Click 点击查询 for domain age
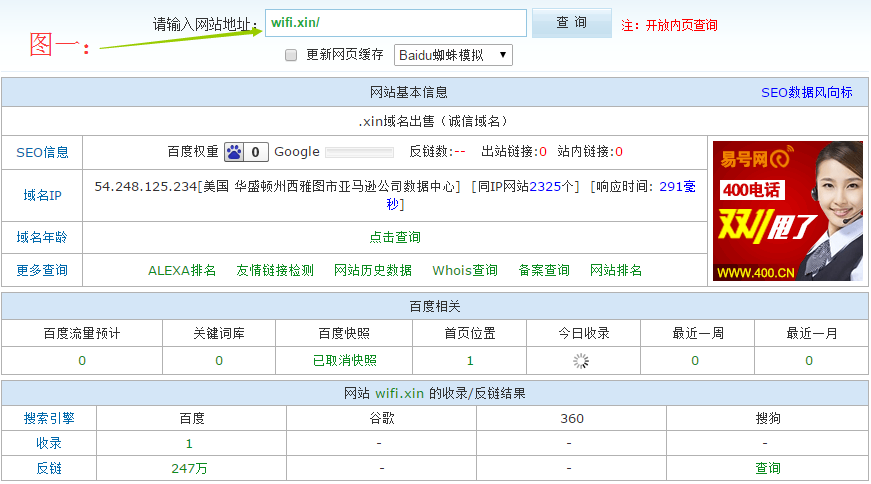 (395, 237)
